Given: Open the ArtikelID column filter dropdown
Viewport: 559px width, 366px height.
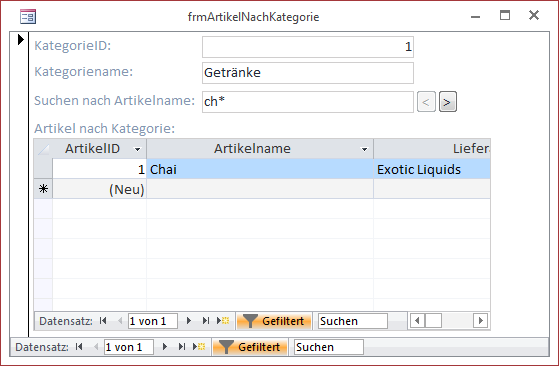Looking at the screenshot, I should [x=137, y=149].
